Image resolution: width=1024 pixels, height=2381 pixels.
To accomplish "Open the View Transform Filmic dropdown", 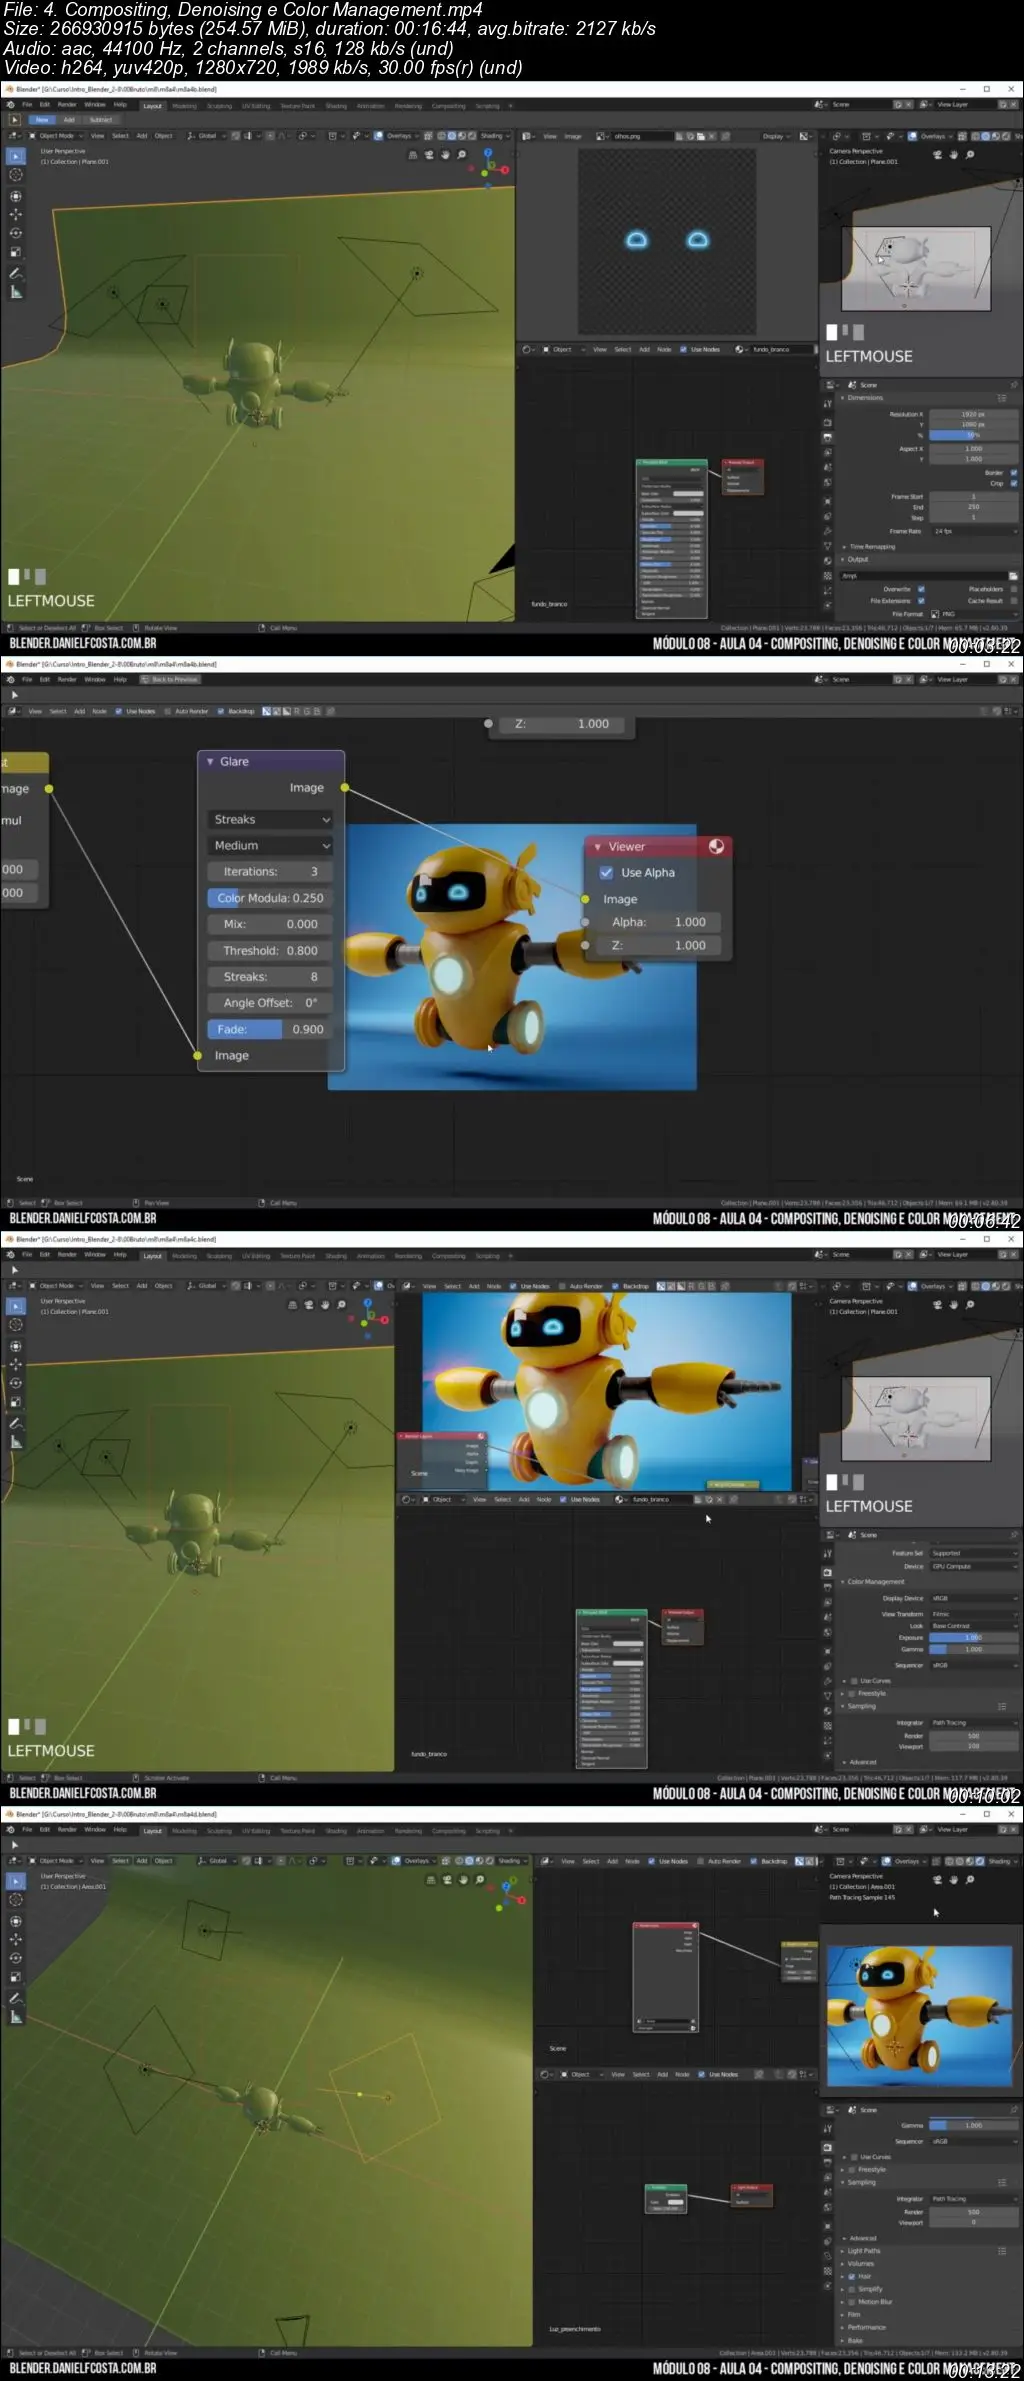I will coord(973,1614).
